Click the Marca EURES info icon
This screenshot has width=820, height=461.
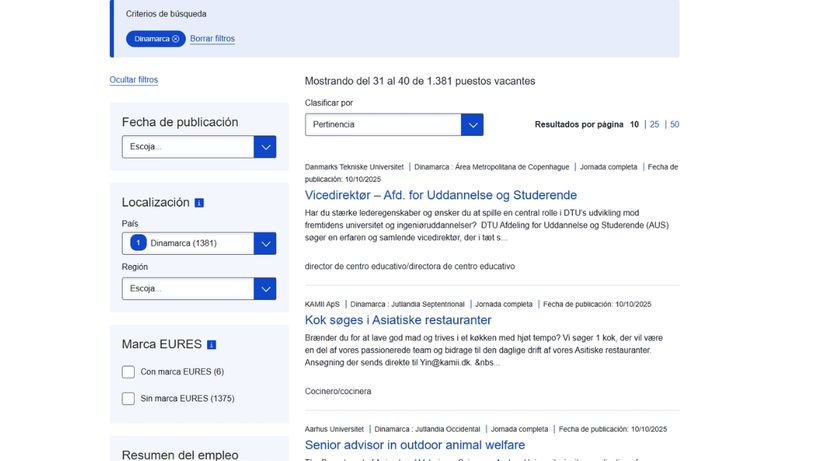[211, 345]
